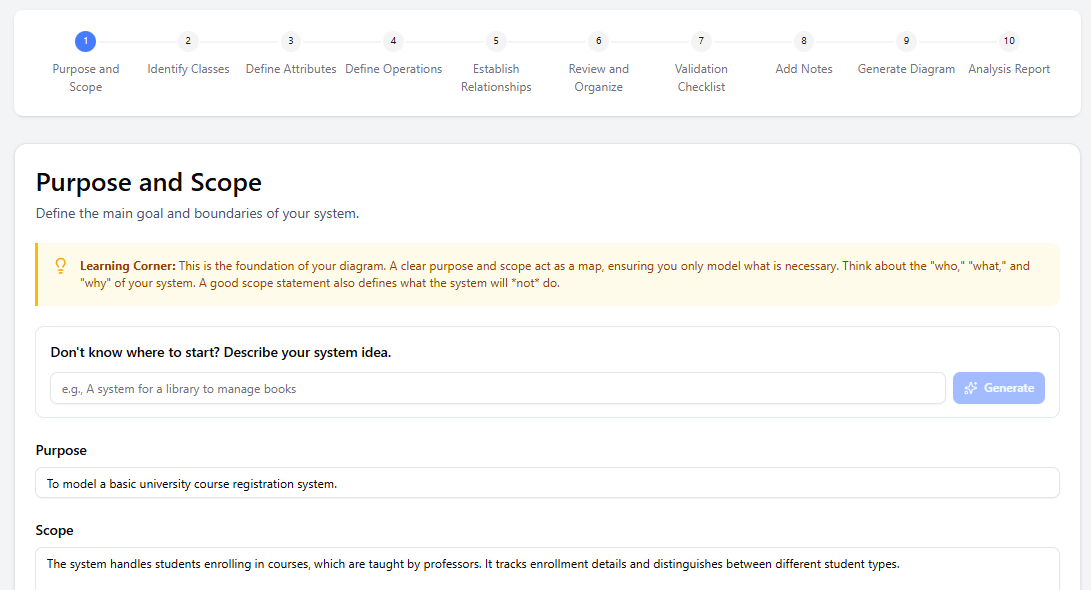Navigate to step 6 Review and Organize

[x=598, y=41]
